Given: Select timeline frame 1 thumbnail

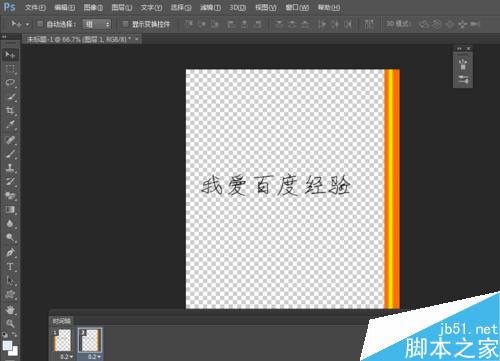Looking at the screenshot, I should 63,340.
